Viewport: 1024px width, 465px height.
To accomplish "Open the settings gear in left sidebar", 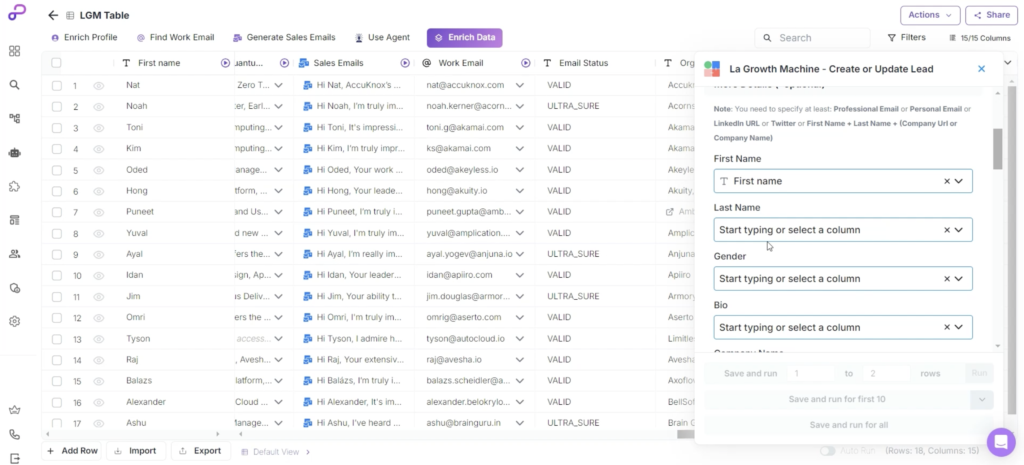I will [15, 321].
